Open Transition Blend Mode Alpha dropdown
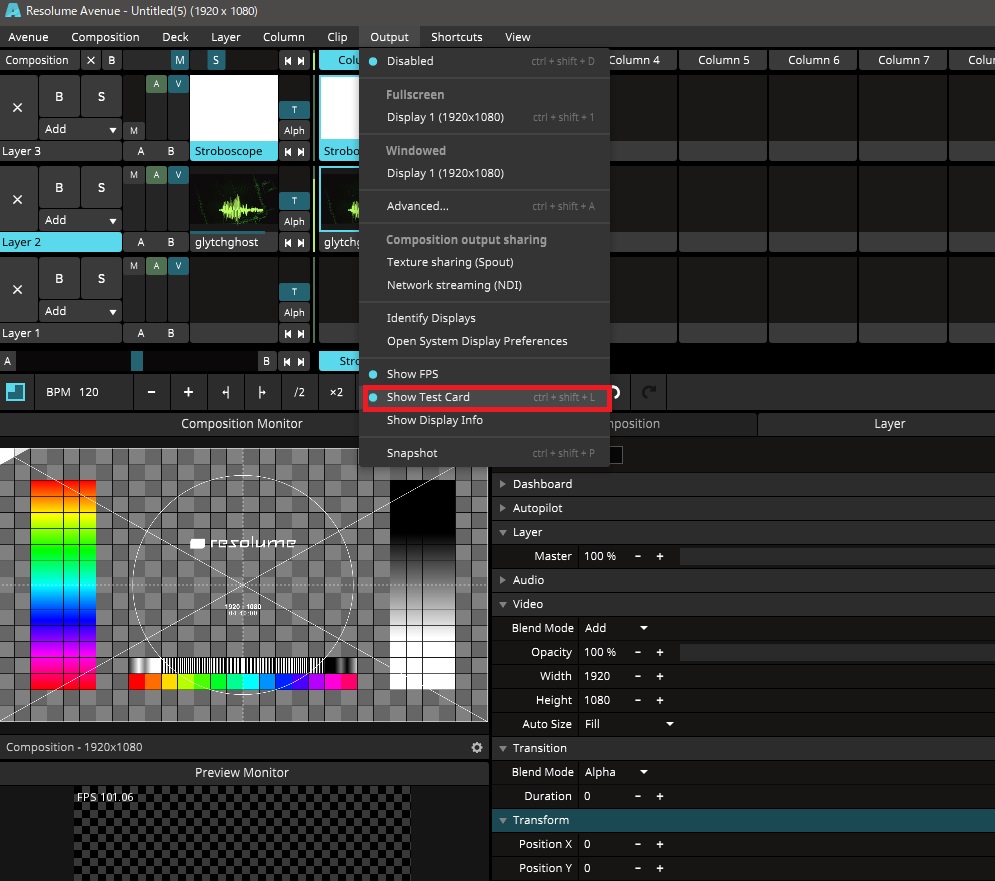The image size is (995, 881). (x=616, y=772)
